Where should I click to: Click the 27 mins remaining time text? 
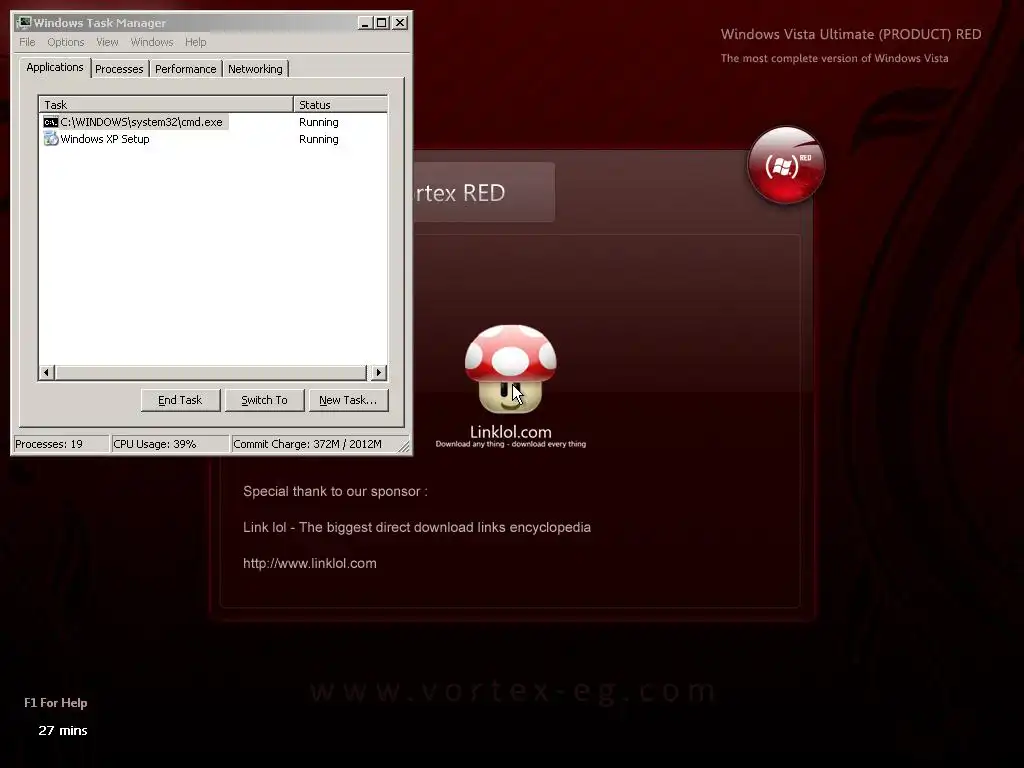pyautogui.click(x=63, y=730)
